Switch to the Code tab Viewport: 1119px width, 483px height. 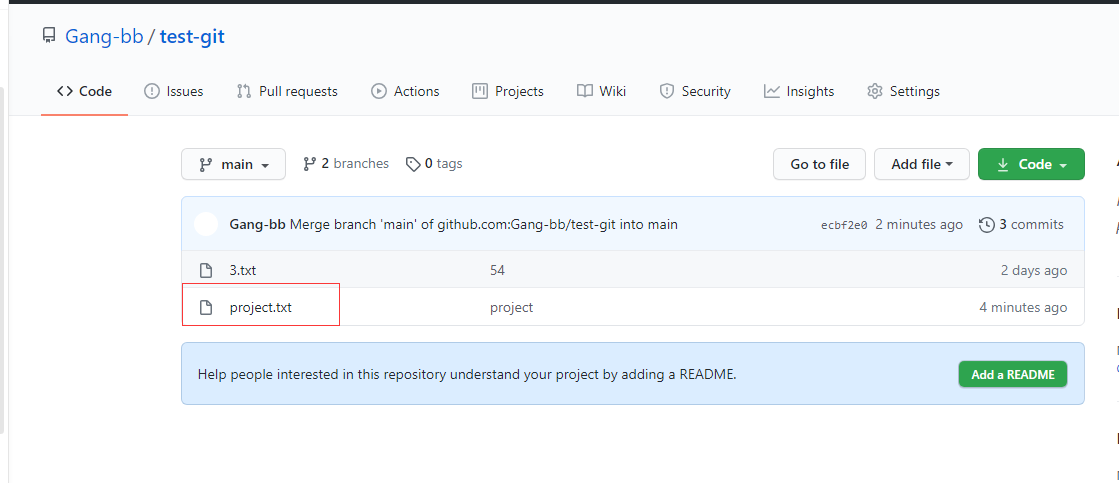pyautogui.click(x=84, y=91)
